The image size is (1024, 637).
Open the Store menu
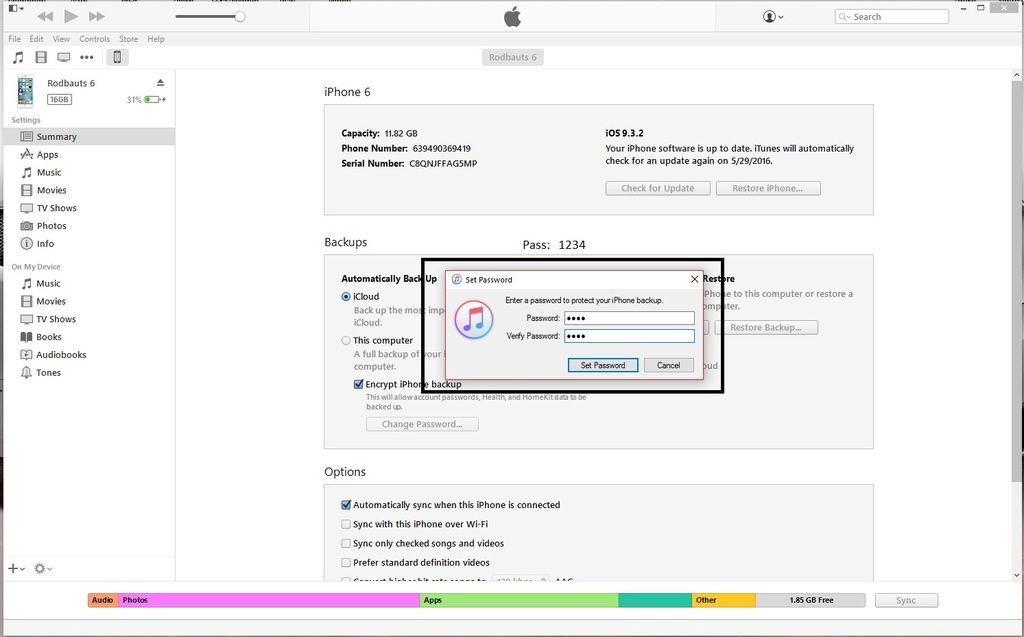tap(129, 39)
